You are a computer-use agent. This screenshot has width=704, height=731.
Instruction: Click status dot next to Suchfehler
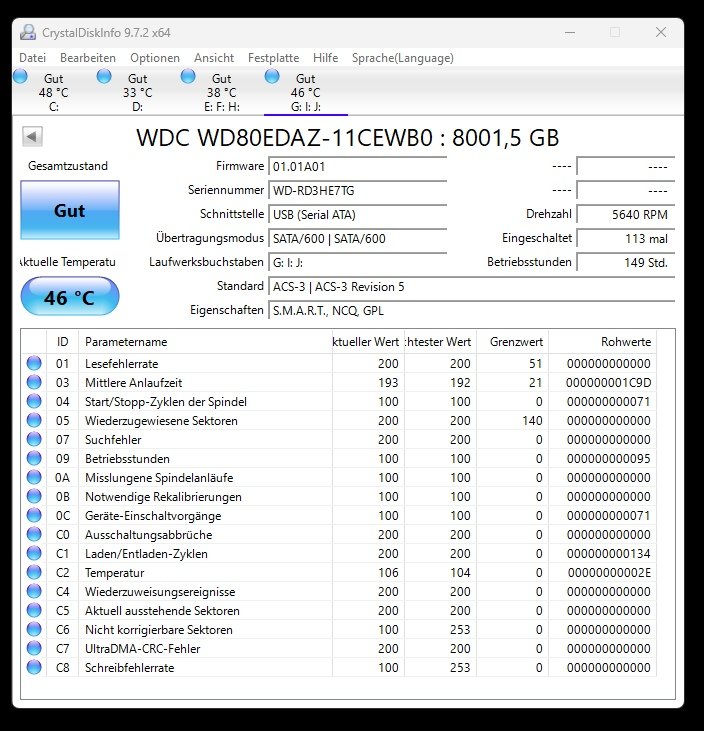click(x=34, y=439)
